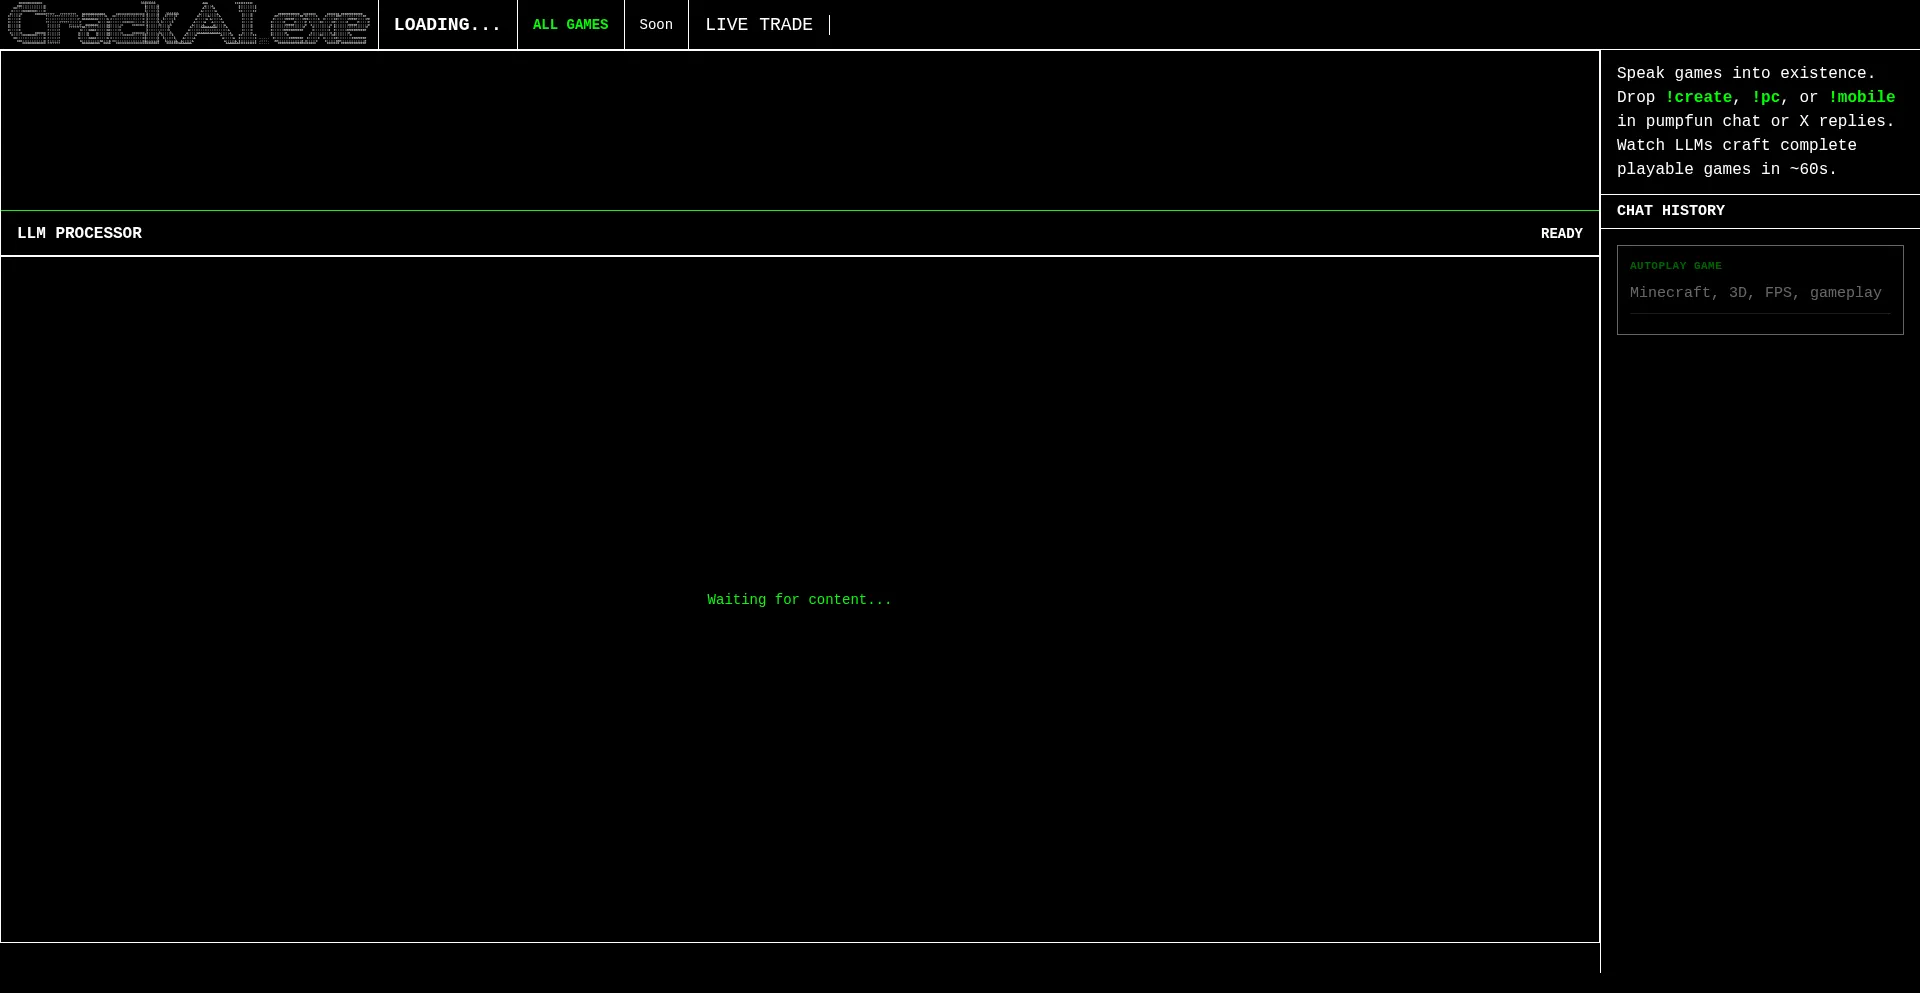Select the Soon tab
Viewport: 1920px width, 993px height.
[x=656, y=25]
